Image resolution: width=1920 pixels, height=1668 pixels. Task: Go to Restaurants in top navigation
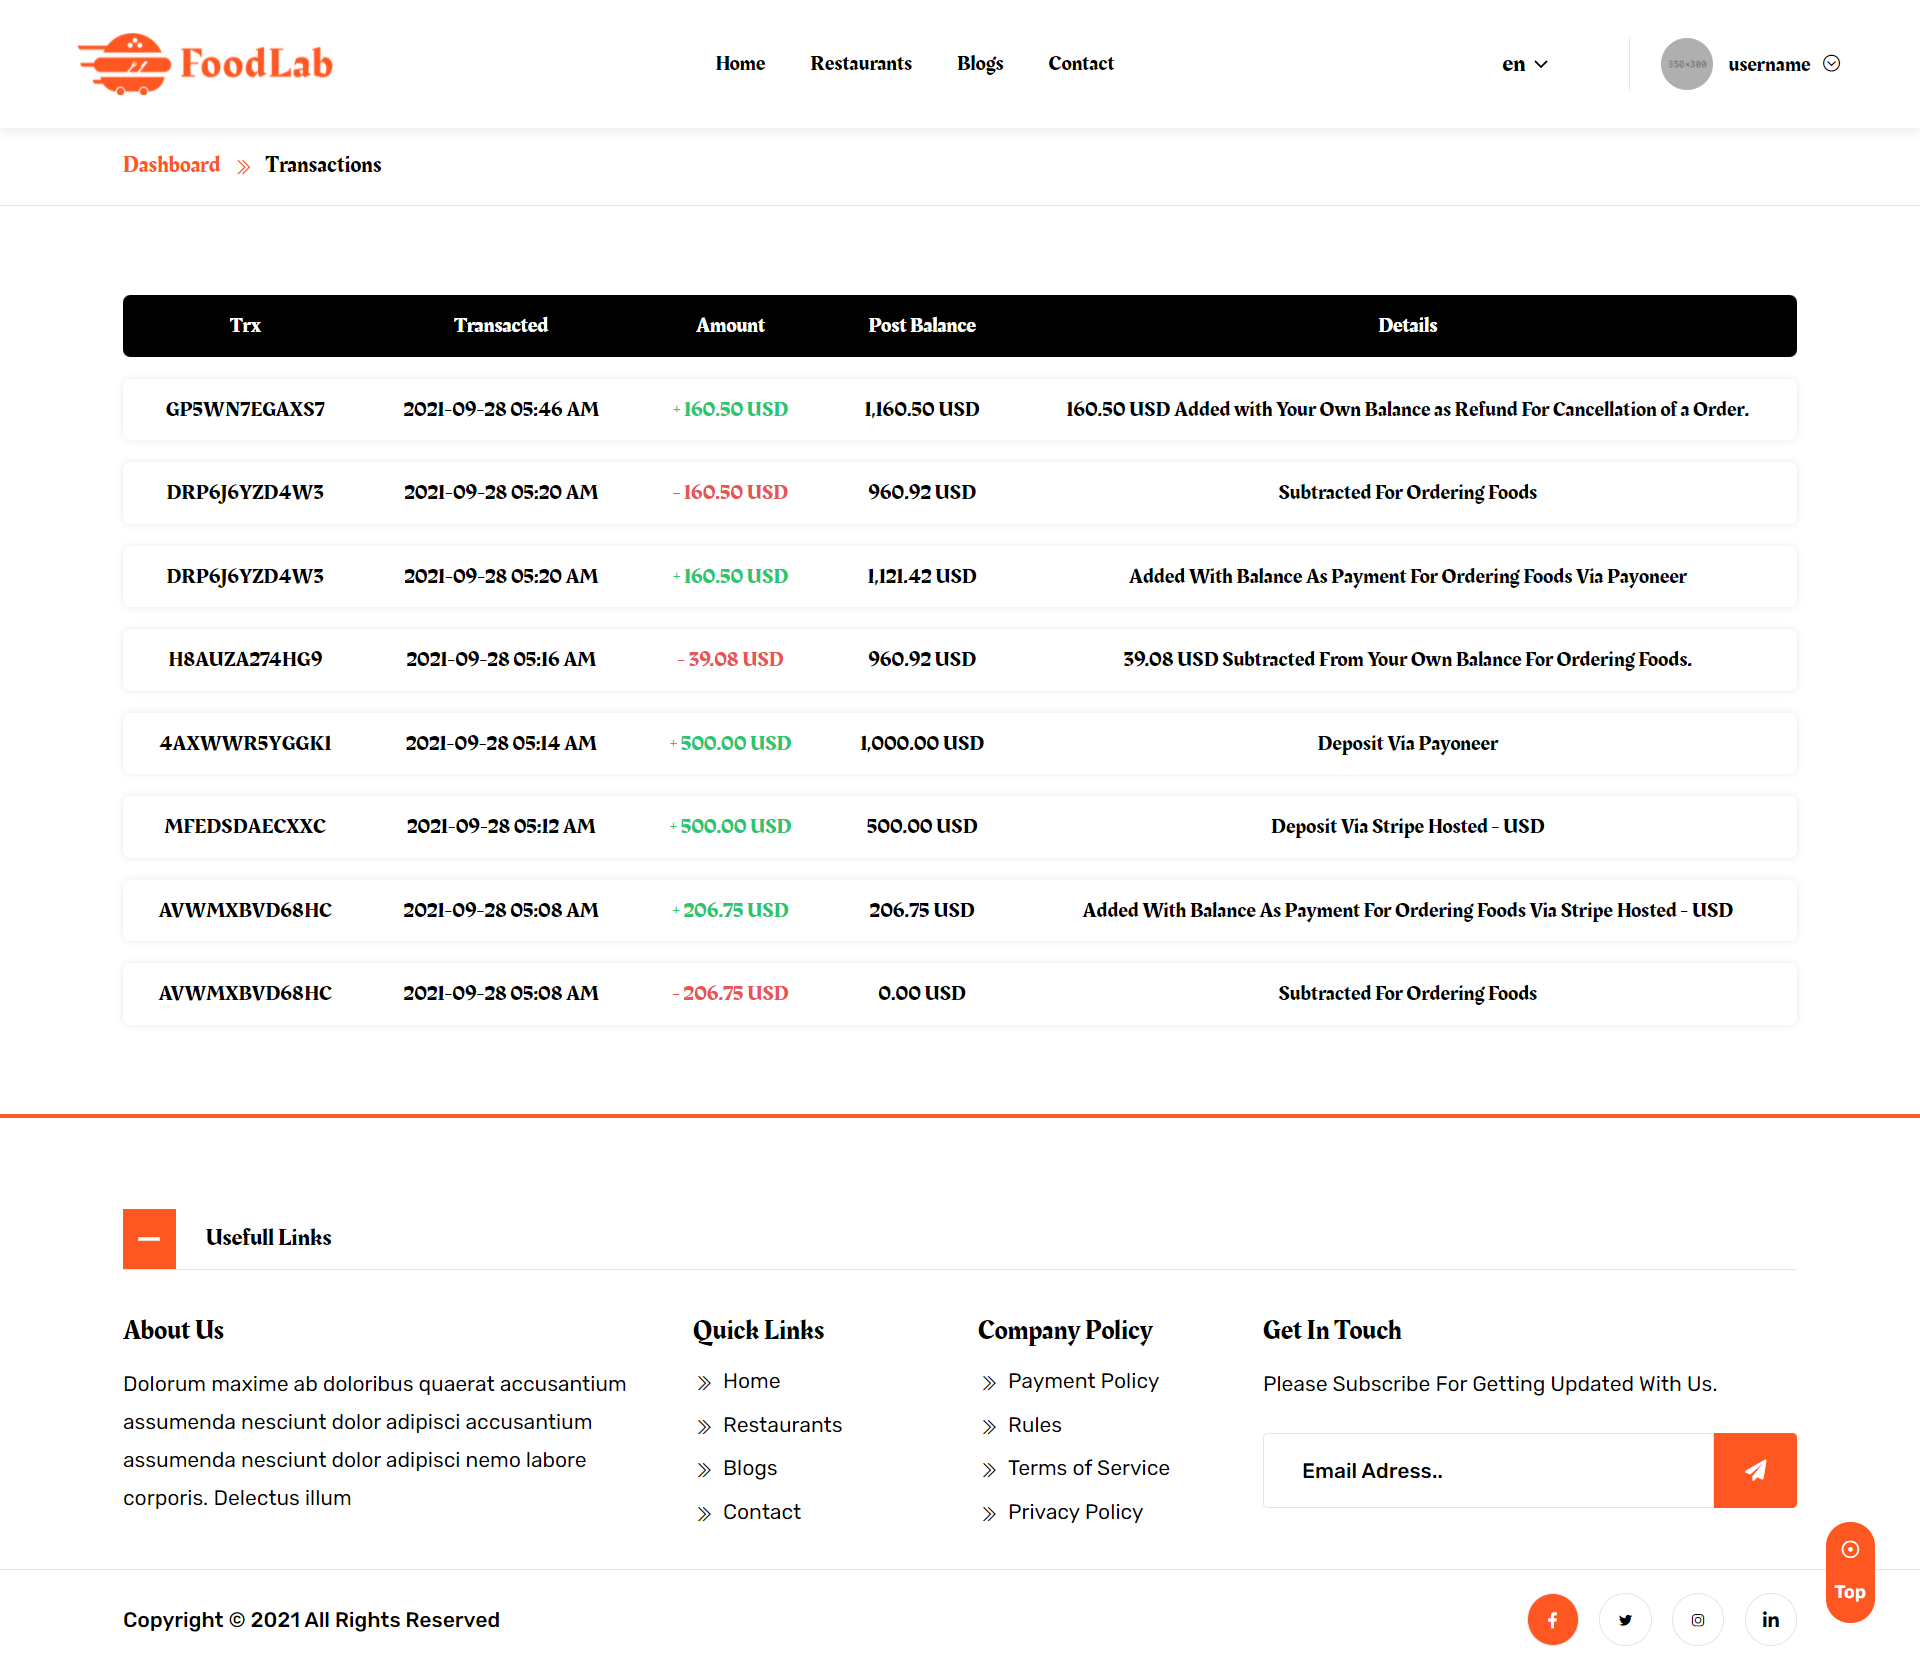click(860, 63)
